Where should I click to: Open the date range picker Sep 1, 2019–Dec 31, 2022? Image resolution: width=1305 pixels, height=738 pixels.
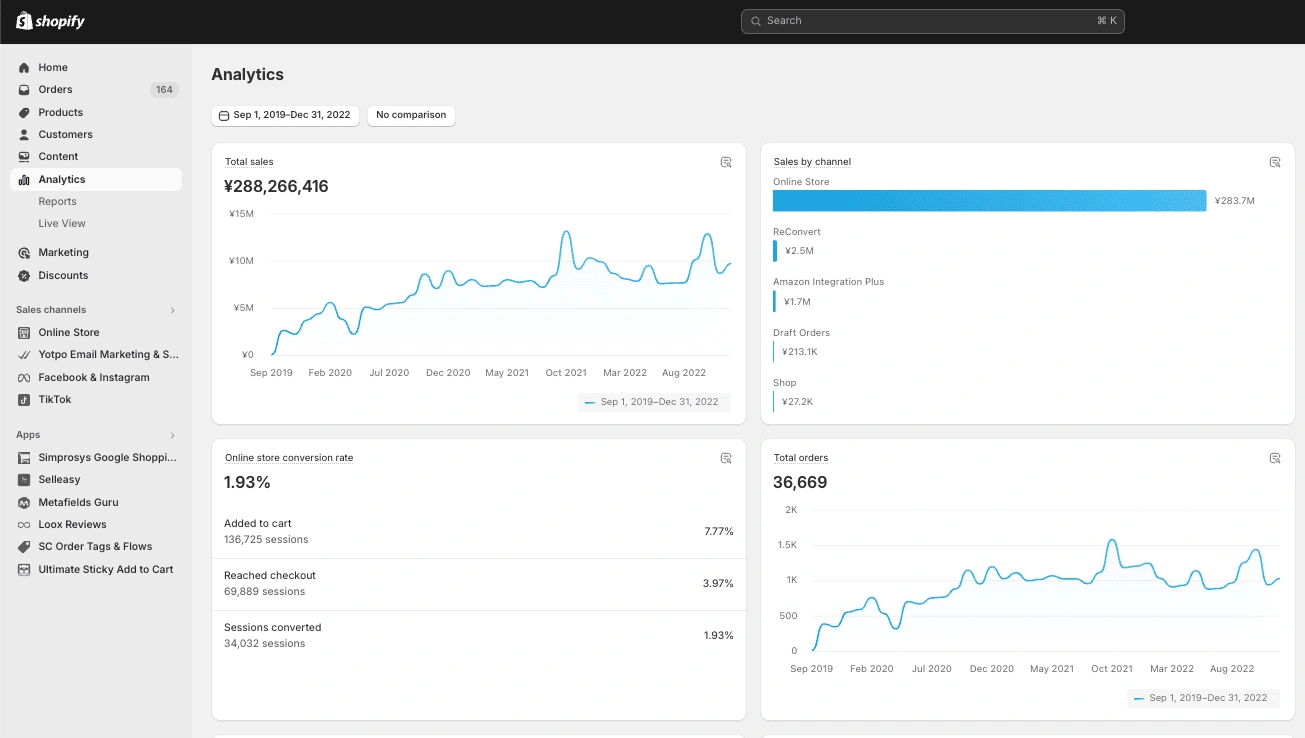point(285,115)
